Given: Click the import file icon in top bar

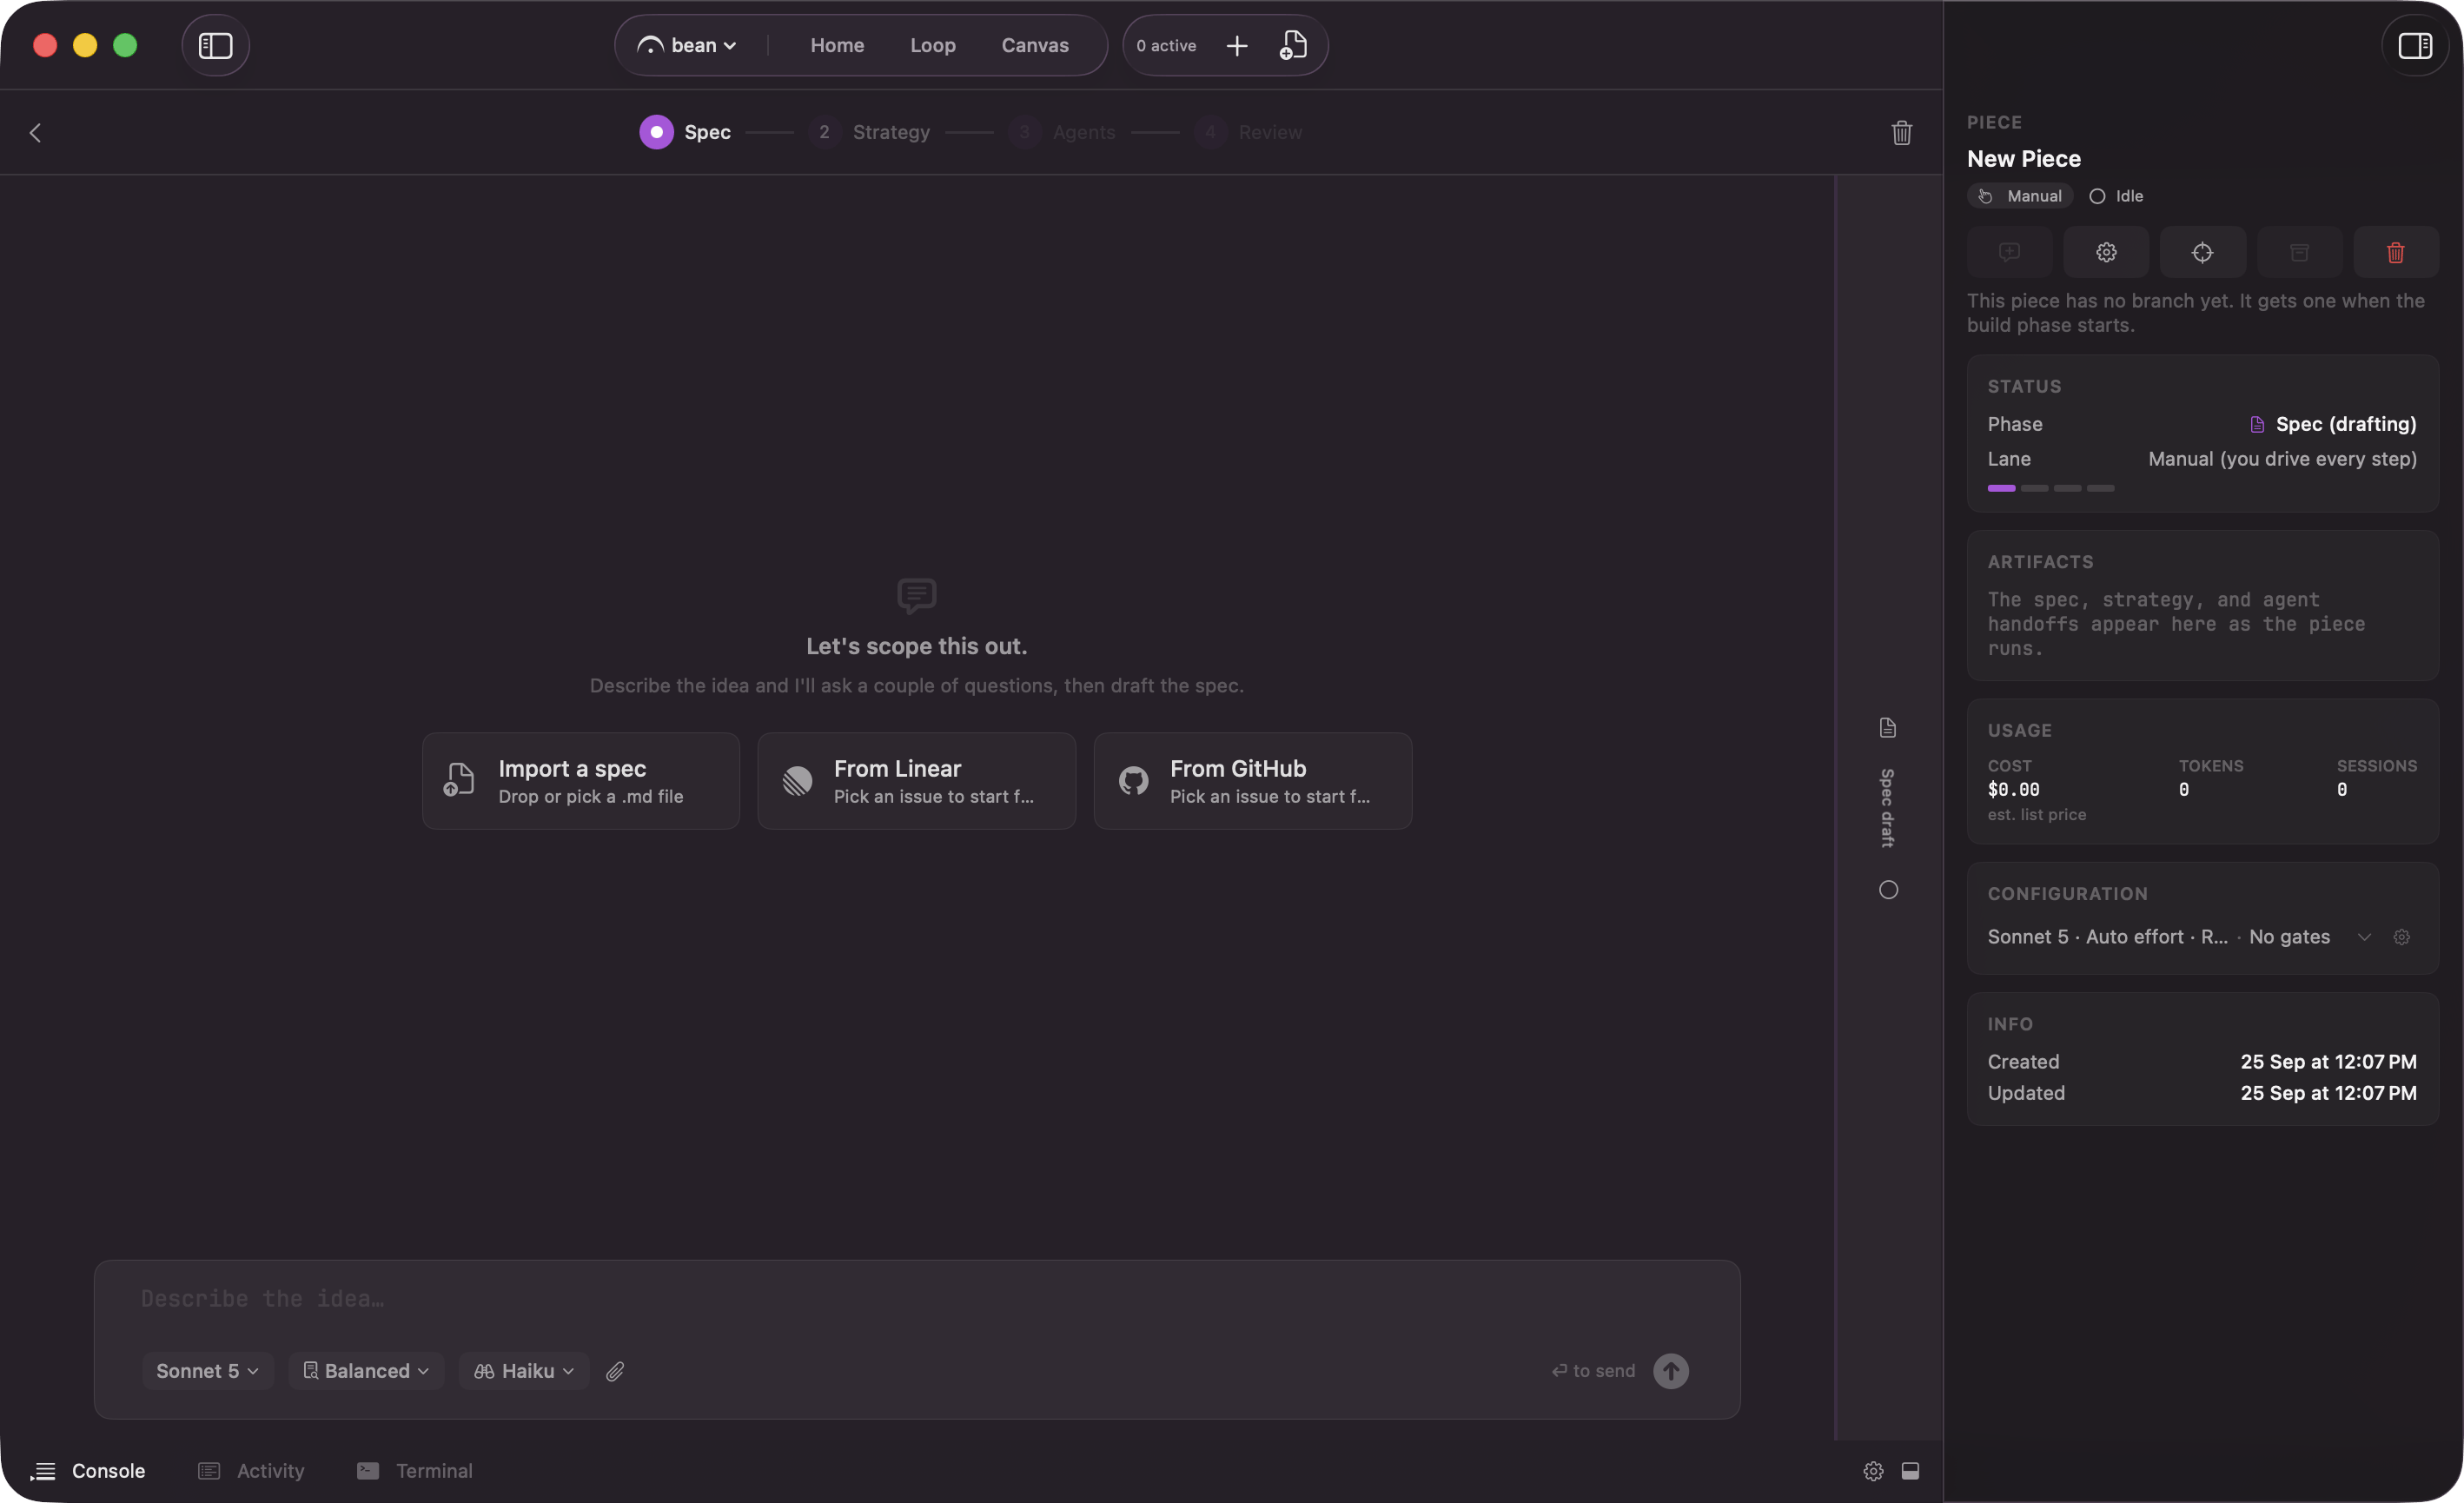Looking at the screenshot, I should pos(1293,45).
